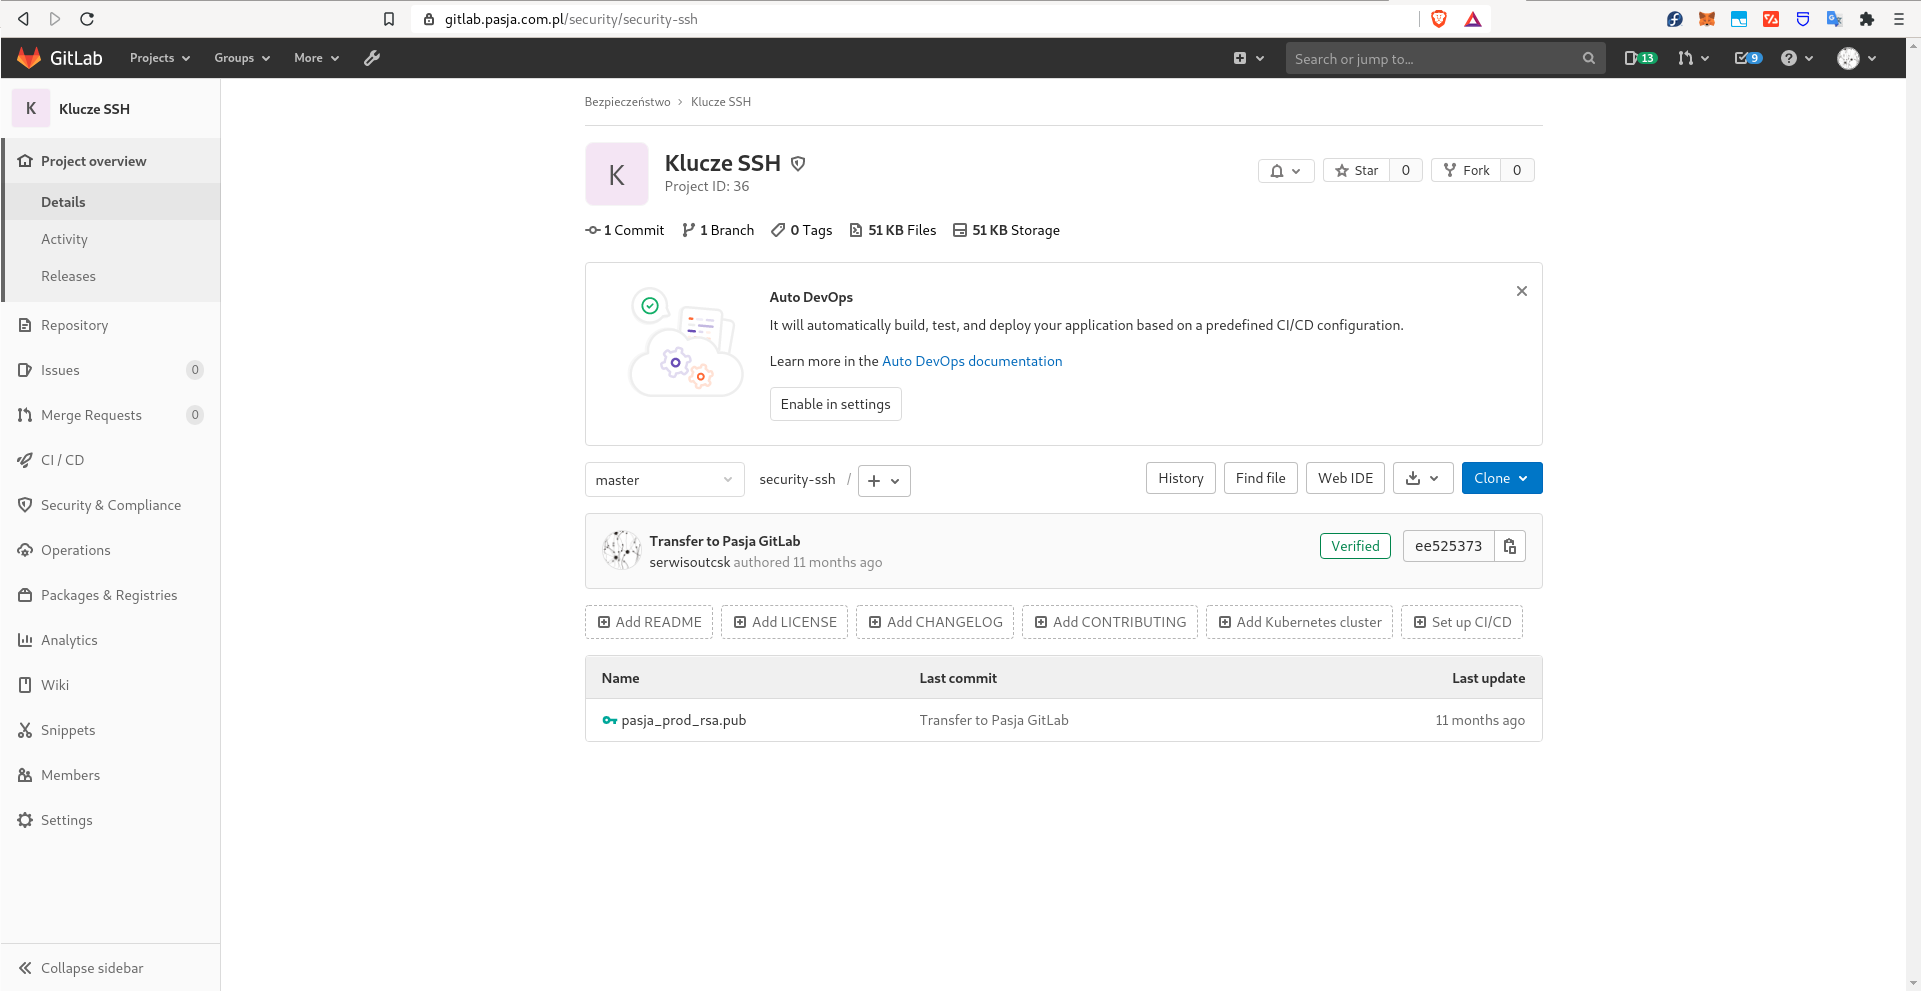Click Set up CI/CD button
This screenshot has height=991, width=1921.
click(1461, 622)
